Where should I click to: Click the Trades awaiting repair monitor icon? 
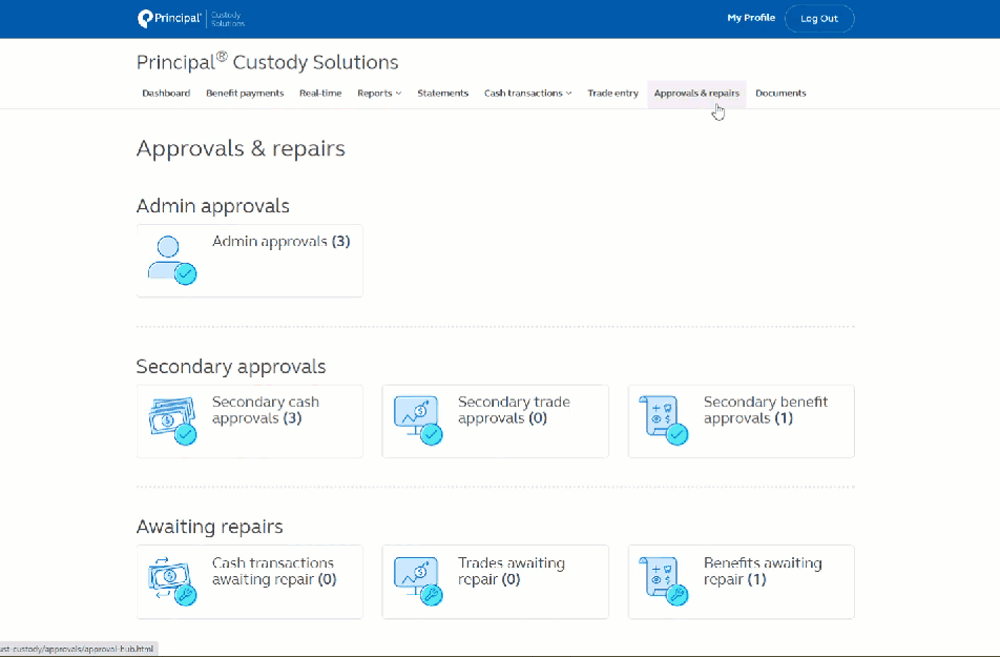[x=415, y=580]
